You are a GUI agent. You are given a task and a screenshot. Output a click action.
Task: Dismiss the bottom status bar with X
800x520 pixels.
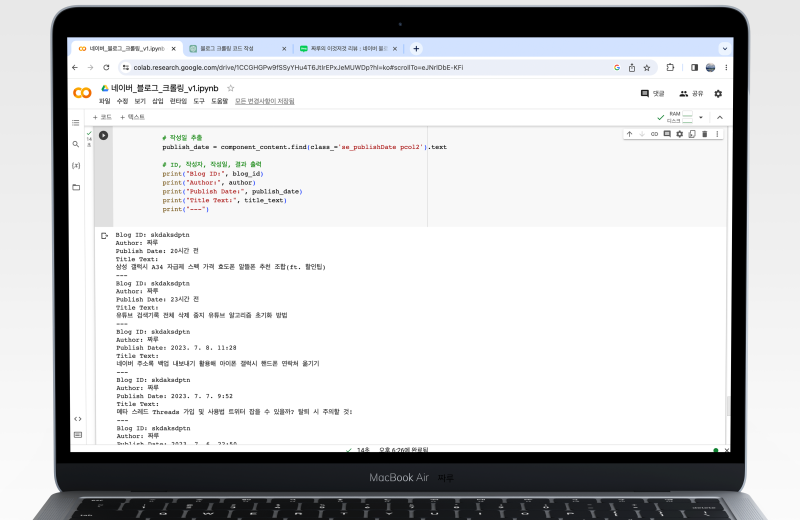coord(727,450)
